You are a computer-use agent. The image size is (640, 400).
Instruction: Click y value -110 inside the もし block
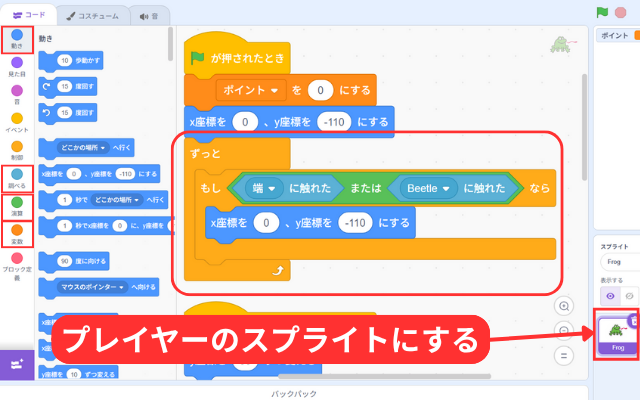355,223
